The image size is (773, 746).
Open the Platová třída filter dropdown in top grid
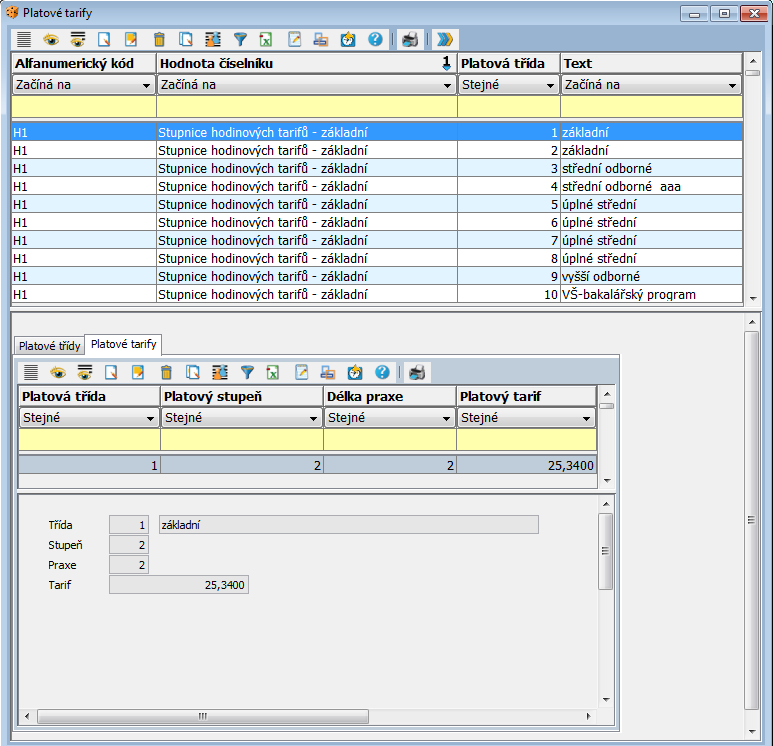(550, 86)
